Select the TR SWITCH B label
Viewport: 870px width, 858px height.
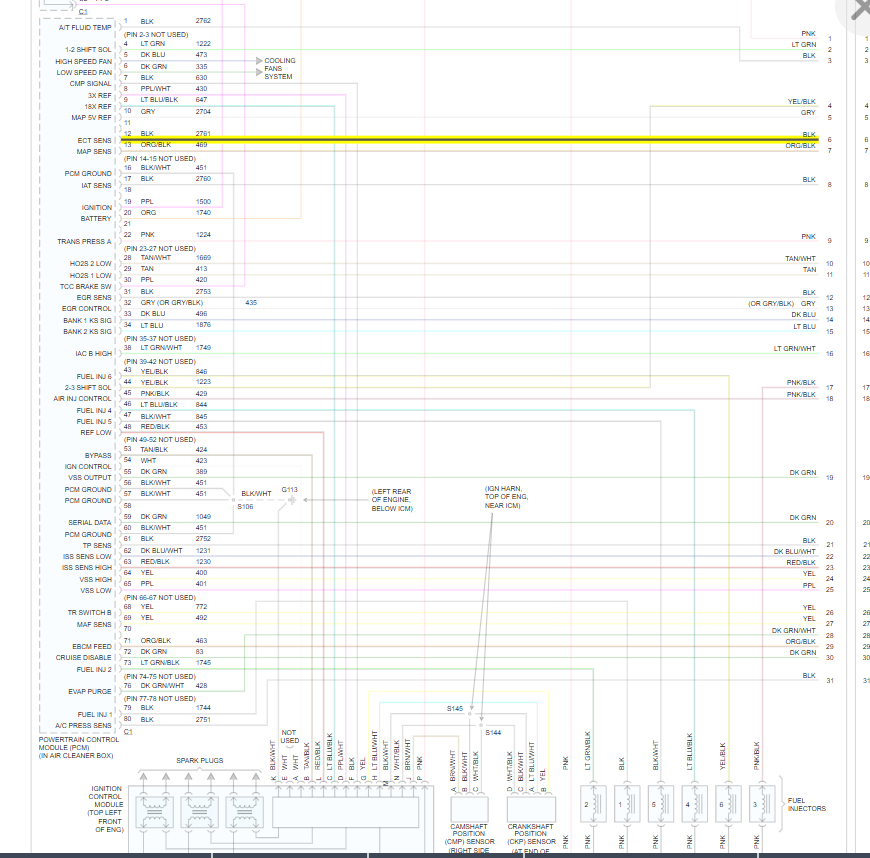(89, 613)
